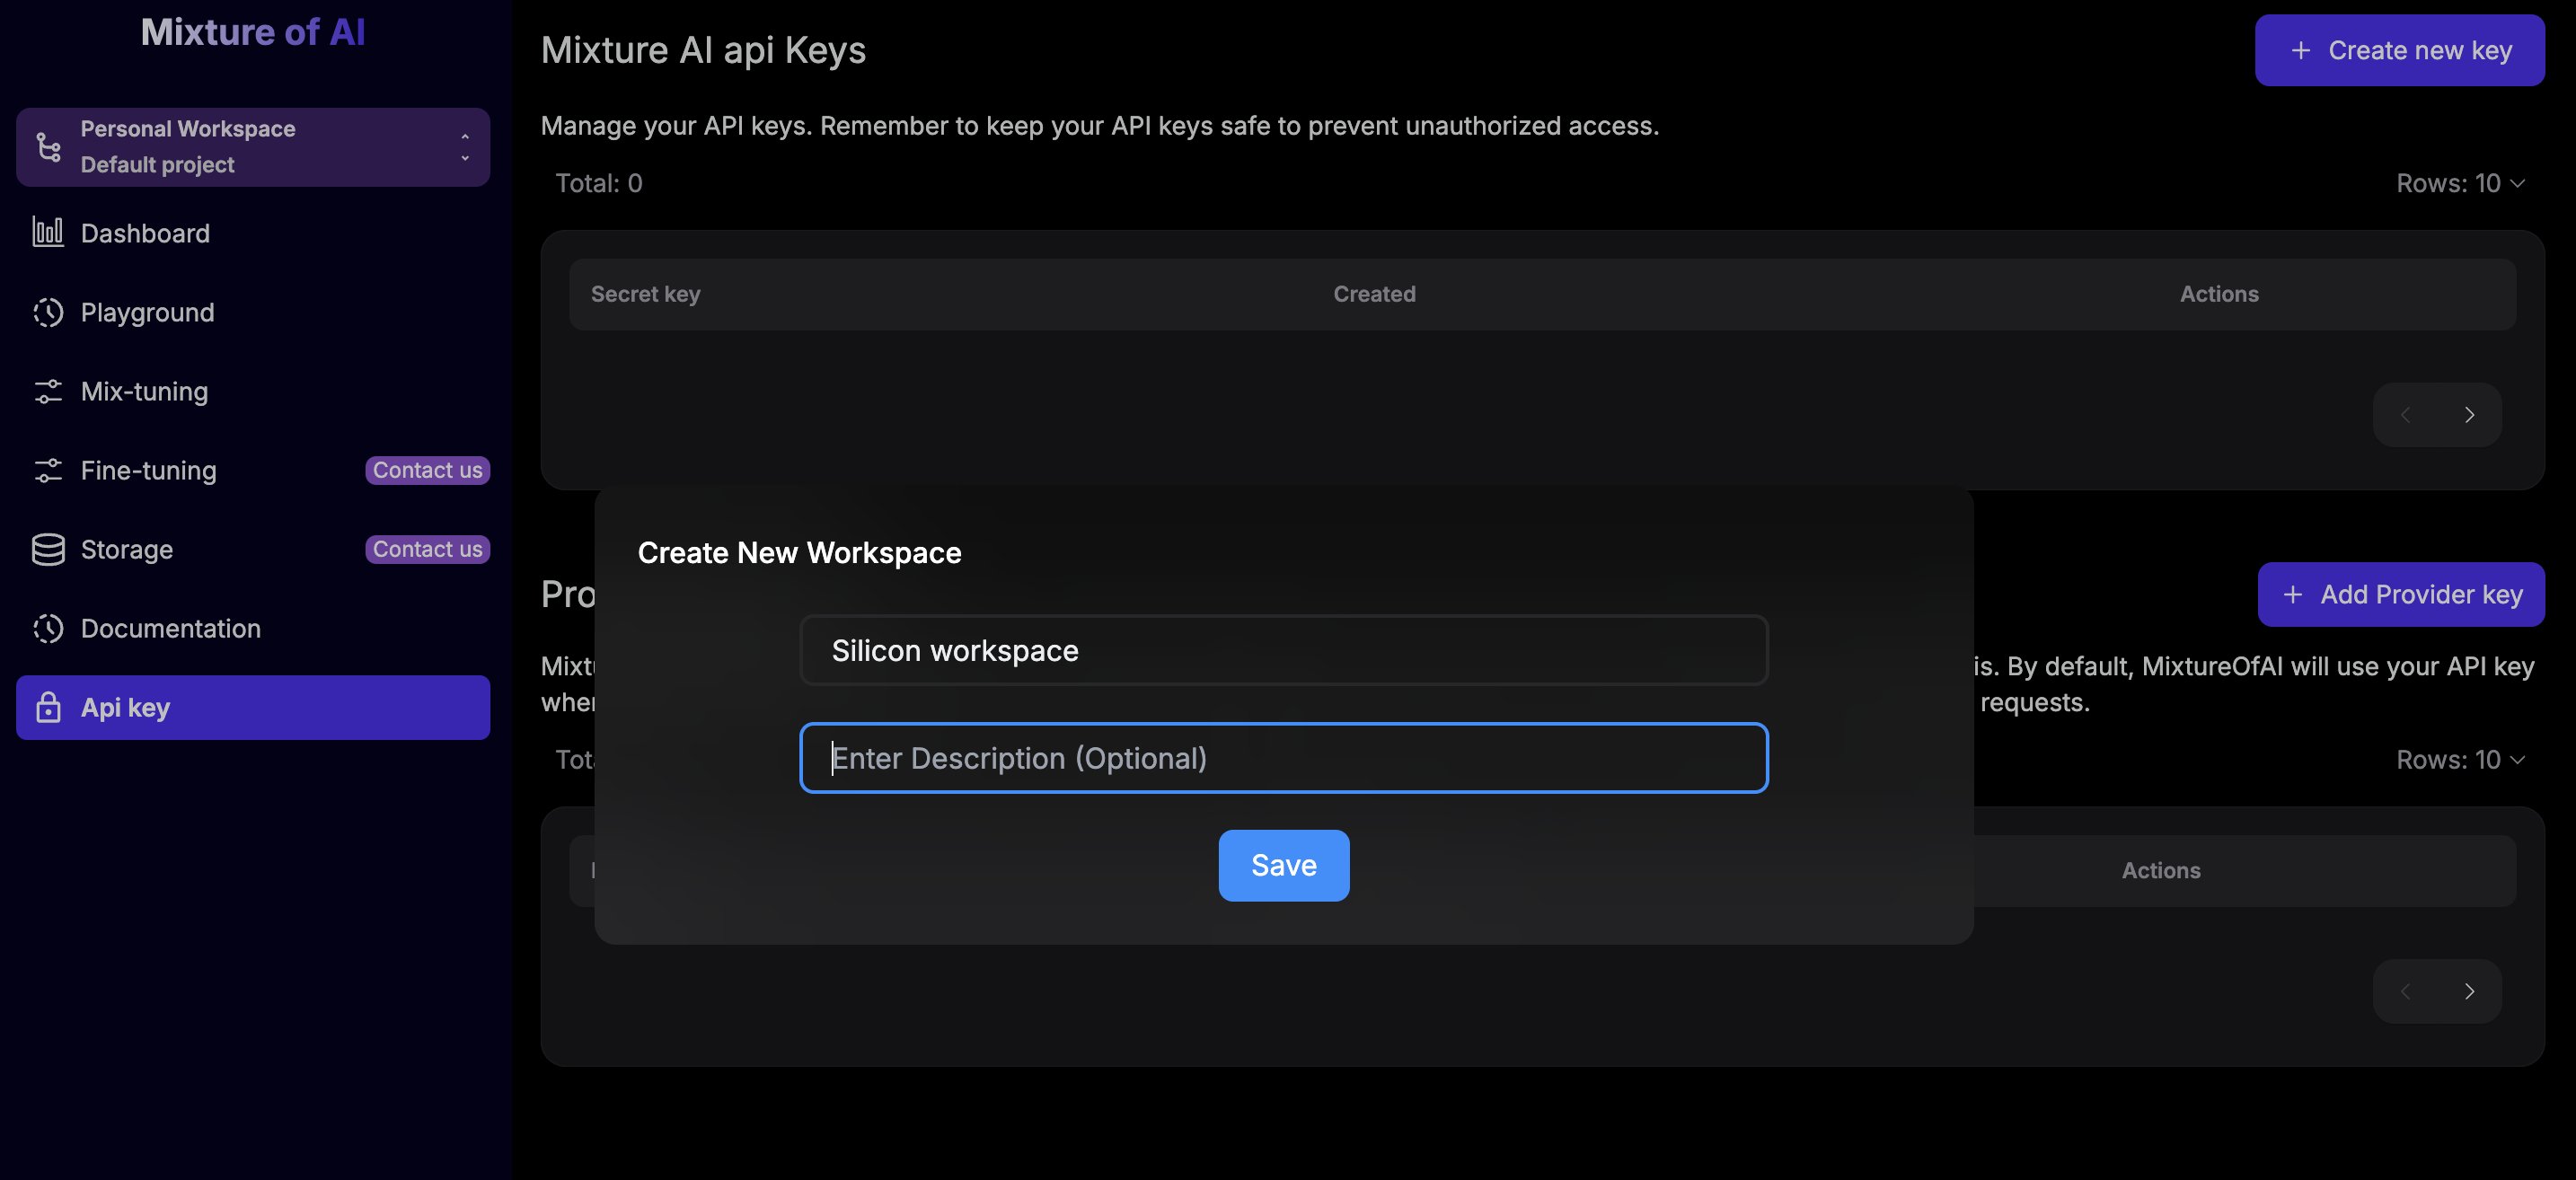Click the Add Provider key button
The image size is (2576, 1180).
pos(2400,594)
